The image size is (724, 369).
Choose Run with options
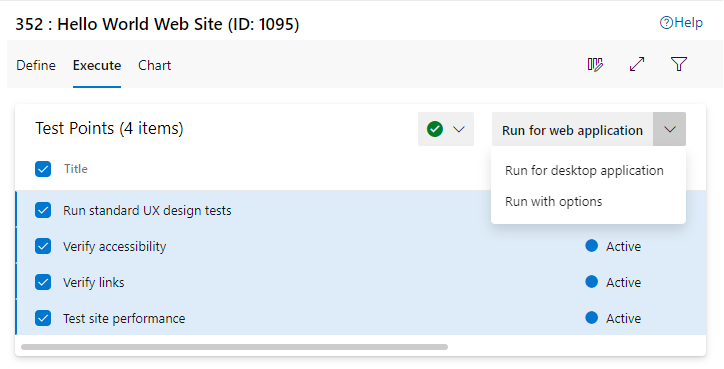tap(554, 202)
